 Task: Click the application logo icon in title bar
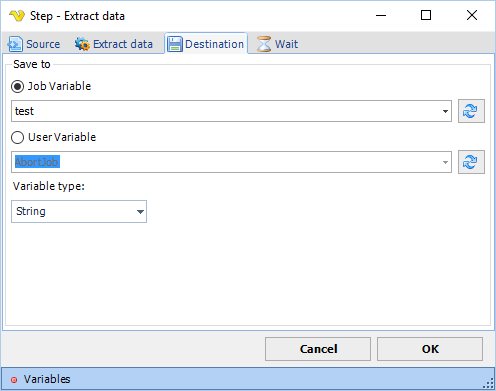click(x=17, y=15)
